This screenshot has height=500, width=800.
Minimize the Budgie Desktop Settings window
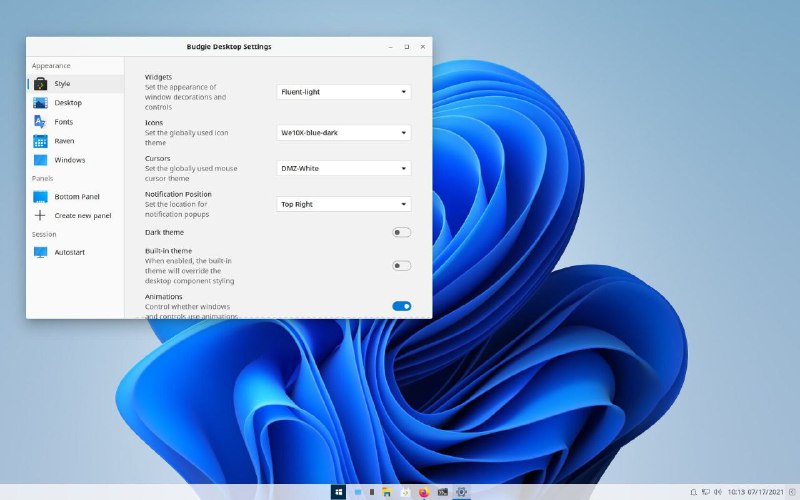pyautogui.click(x=391, y=47)
